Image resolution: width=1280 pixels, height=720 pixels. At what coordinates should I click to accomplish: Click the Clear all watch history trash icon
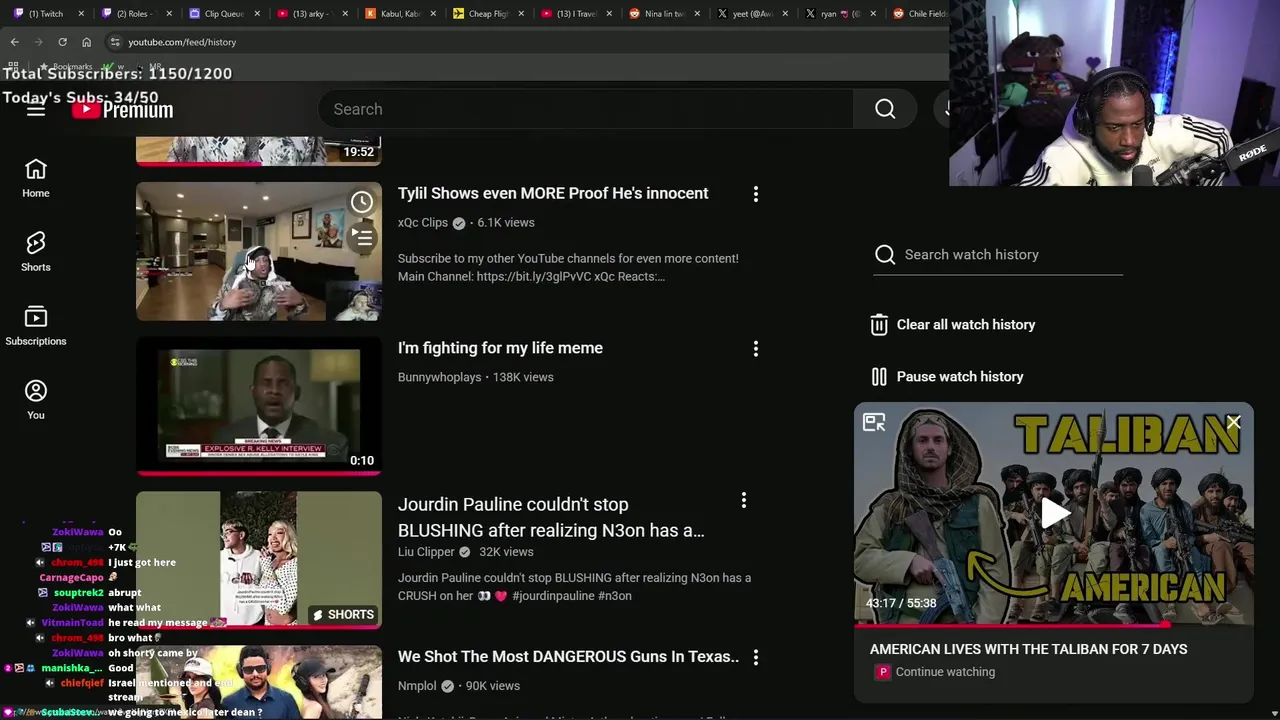(879, 325)
